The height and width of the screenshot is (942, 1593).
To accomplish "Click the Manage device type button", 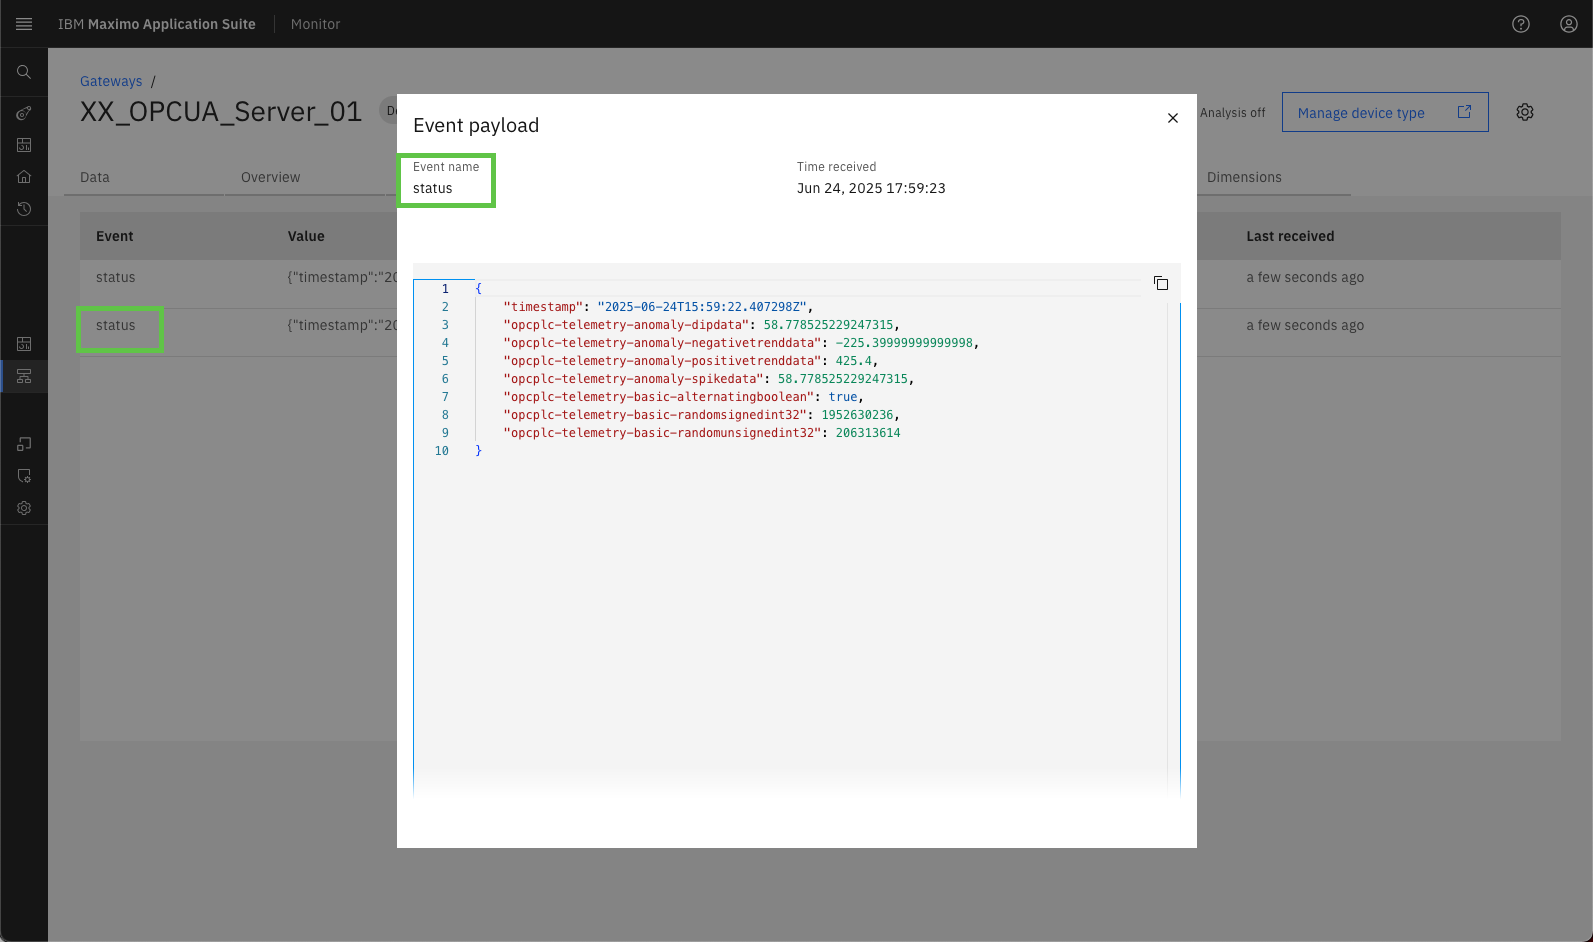I will coord(1385,112).
